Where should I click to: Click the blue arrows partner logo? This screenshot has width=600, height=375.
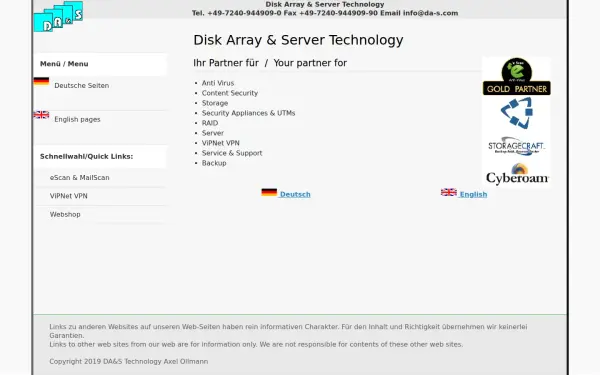(517, 113)
